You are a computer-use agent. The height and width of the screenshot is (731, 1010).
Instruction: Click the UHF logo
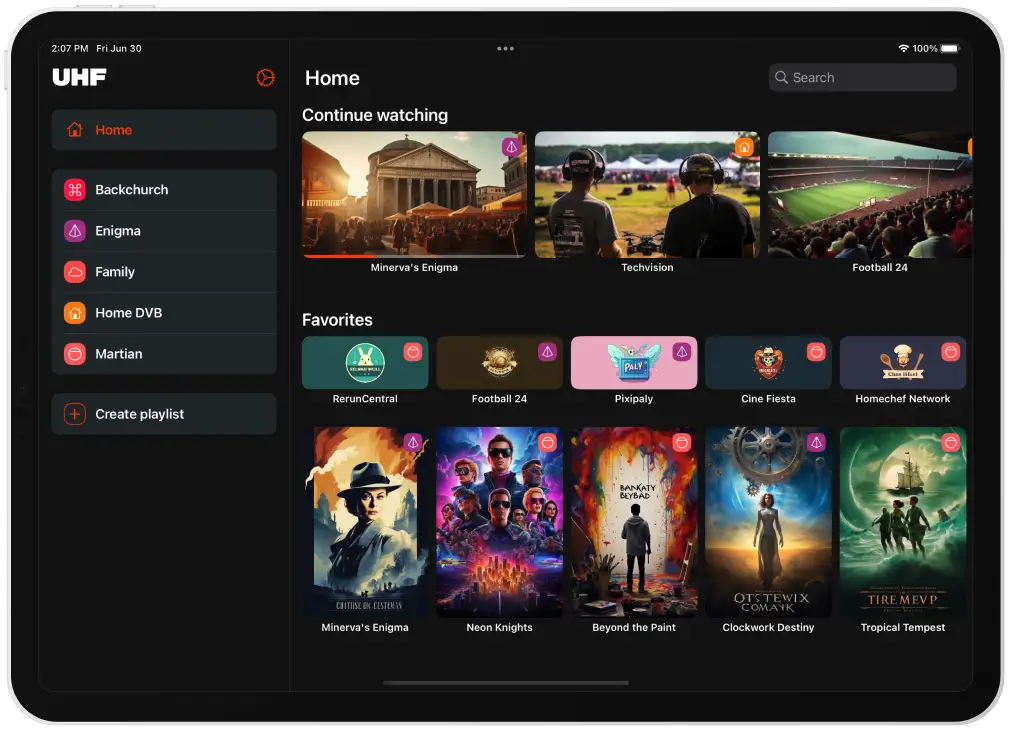[79, 76]
